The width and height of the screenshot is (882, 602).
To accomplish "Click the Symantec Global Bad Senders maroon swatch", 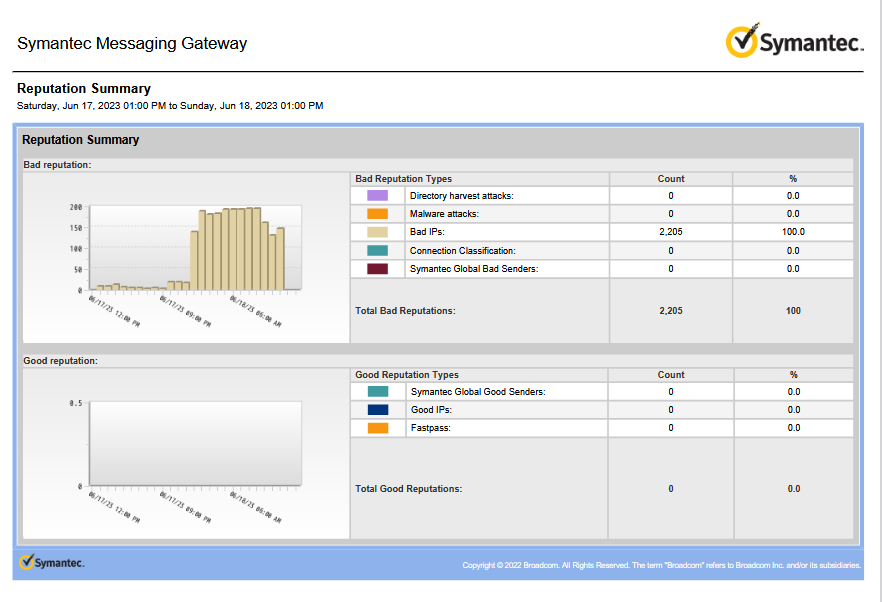I will (x=377, y=269).
